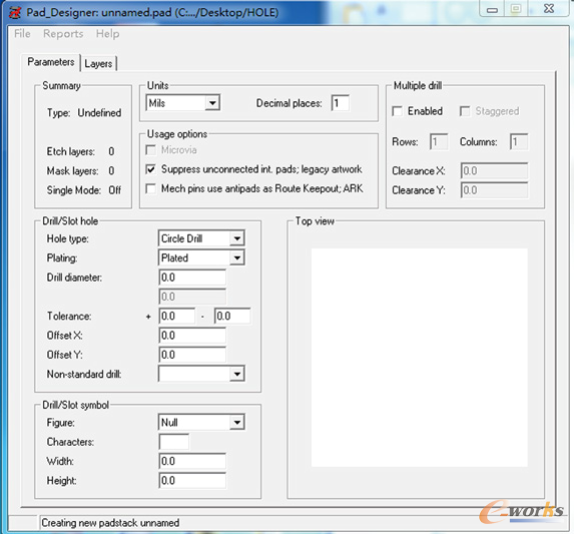Screen dimensions: 574x534
Task: Click the Characters input field
Action: click(x=174, y=442)
